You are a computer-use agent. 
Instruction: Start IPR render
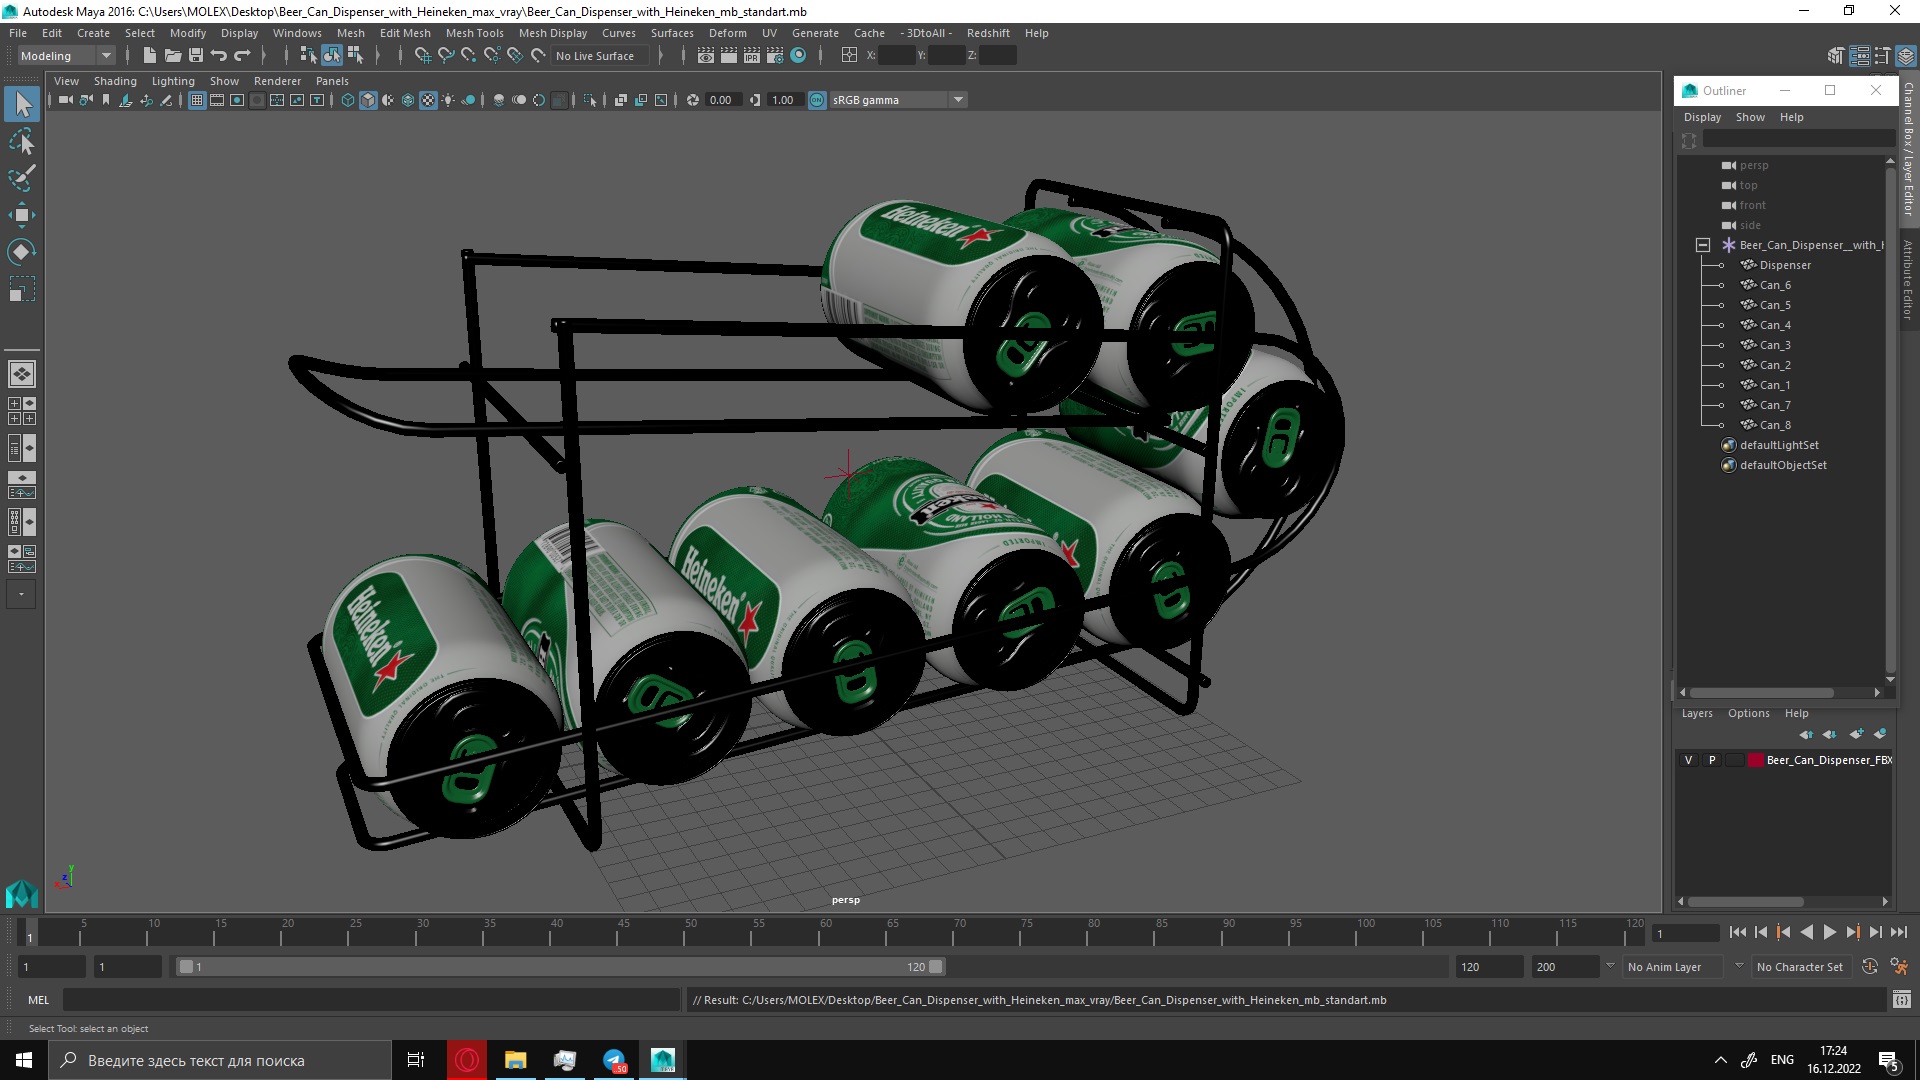(752, 56)
